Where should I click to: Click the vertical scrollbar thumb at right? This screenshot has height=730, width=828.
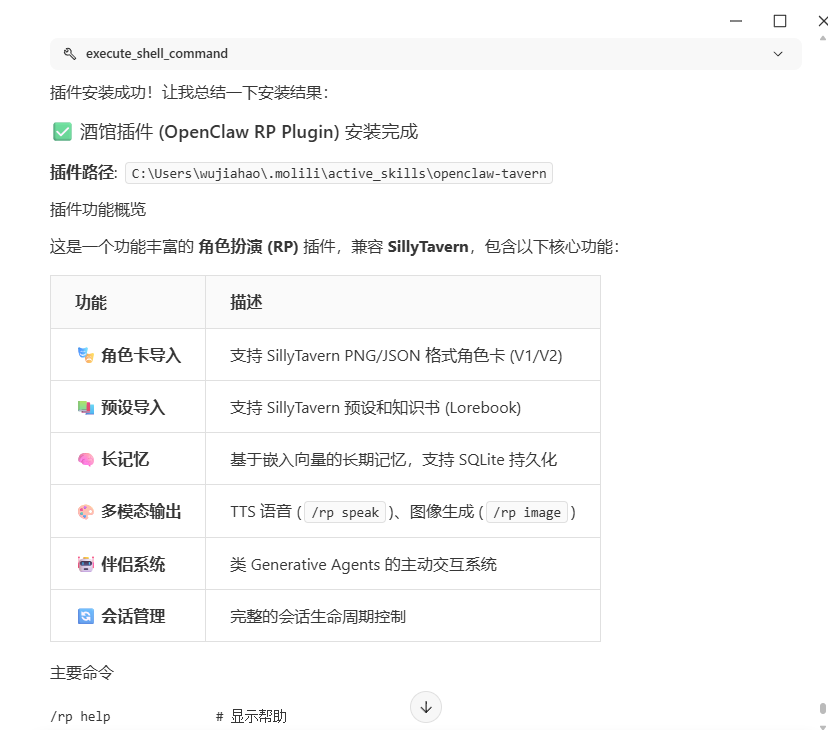pyautogui.click(x=822, y=709)
